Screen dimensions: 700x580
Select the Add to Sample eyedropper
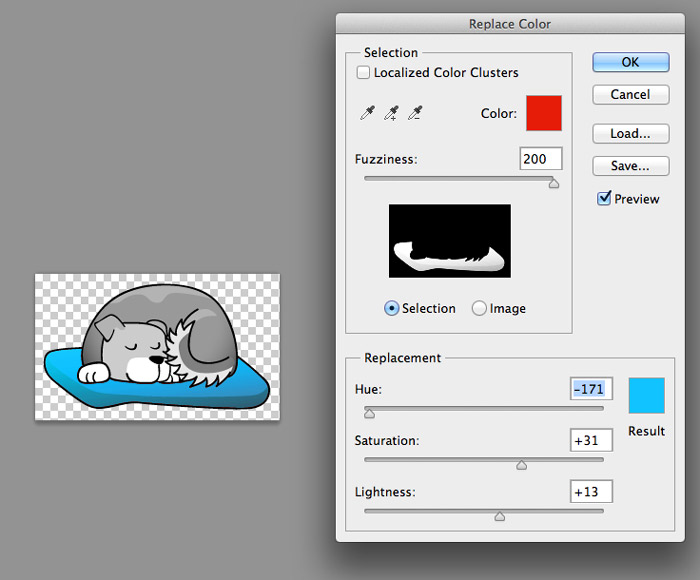[390, 114]
